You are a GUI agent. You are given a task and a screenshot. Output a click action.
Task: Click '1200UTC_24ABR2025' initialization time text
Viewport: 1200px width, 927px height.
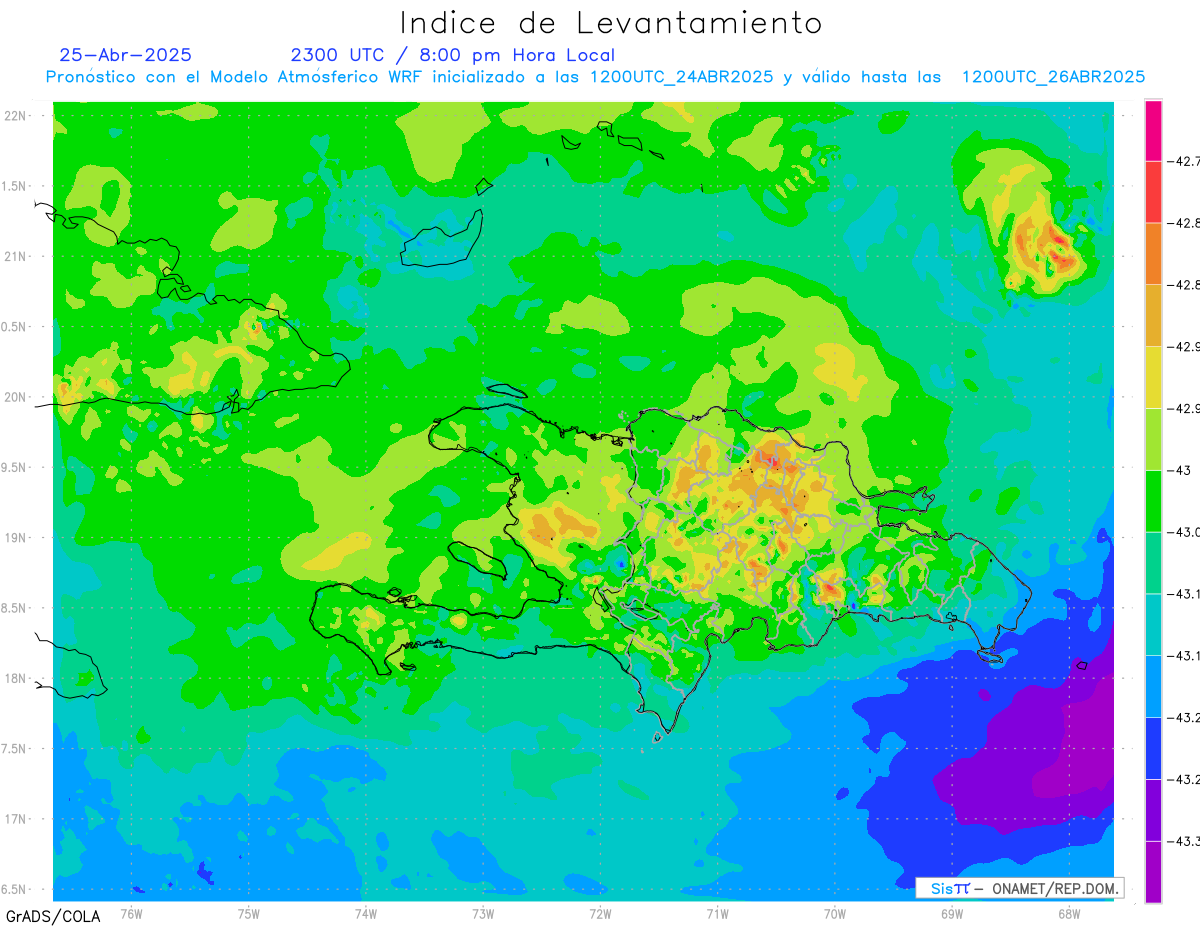coord(681,77)
